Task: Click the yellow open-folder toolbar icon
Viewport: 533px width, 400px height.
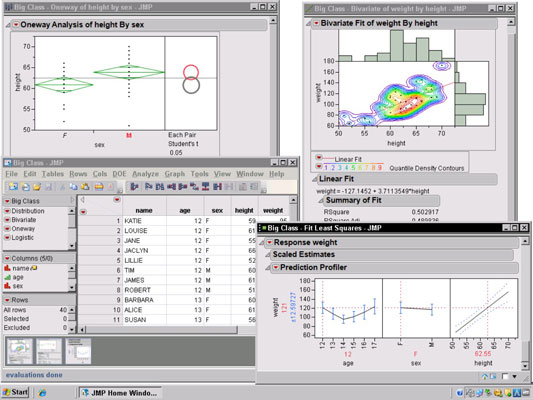Action: tap(37, 186)
